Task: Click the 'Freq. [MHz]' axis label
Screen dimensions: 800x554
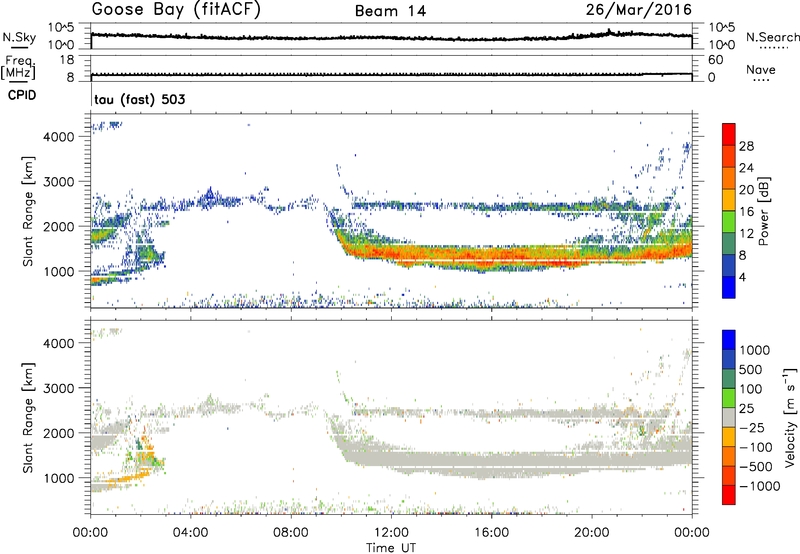Action: click(x=19, y=67)
